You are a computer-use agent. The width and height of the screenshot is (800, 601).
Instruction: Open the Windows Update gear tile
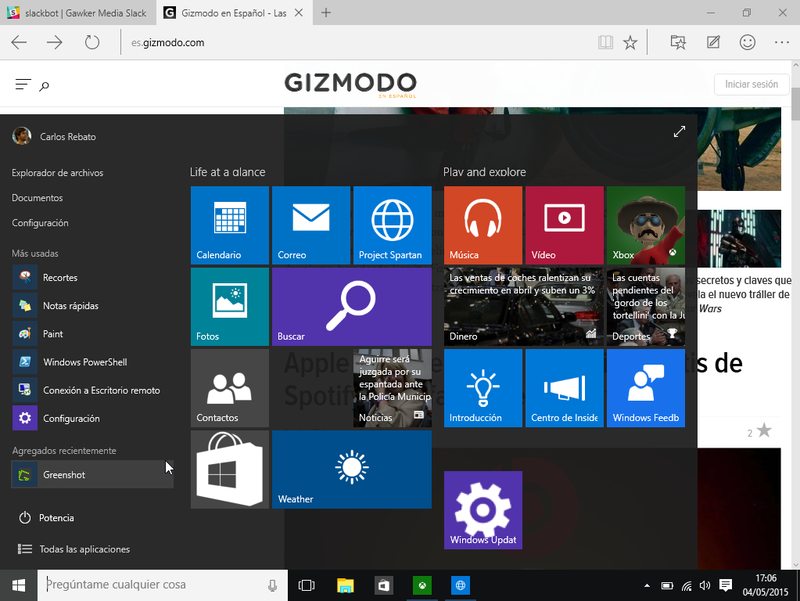pyautogui.click(x=483, y=510)
